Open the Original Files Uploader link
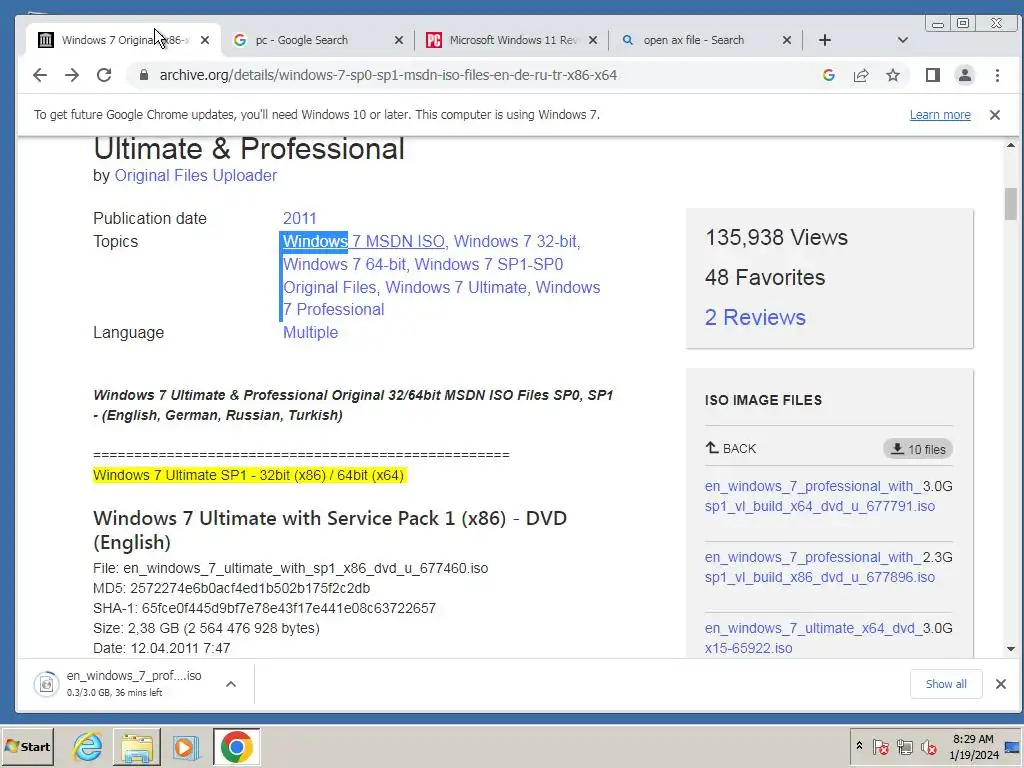The height and width of the screenshot is (768, 1024). pyautogui.click(x=196, y=176)
